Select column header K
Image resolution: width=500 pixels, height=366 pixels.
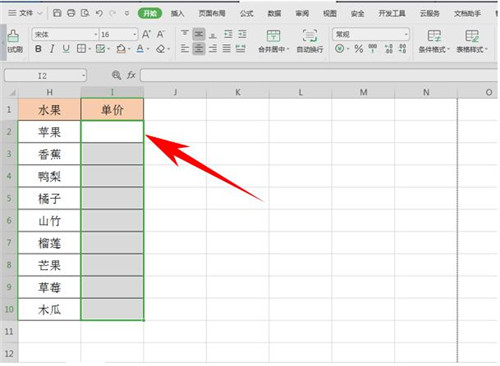pos(238,92)
